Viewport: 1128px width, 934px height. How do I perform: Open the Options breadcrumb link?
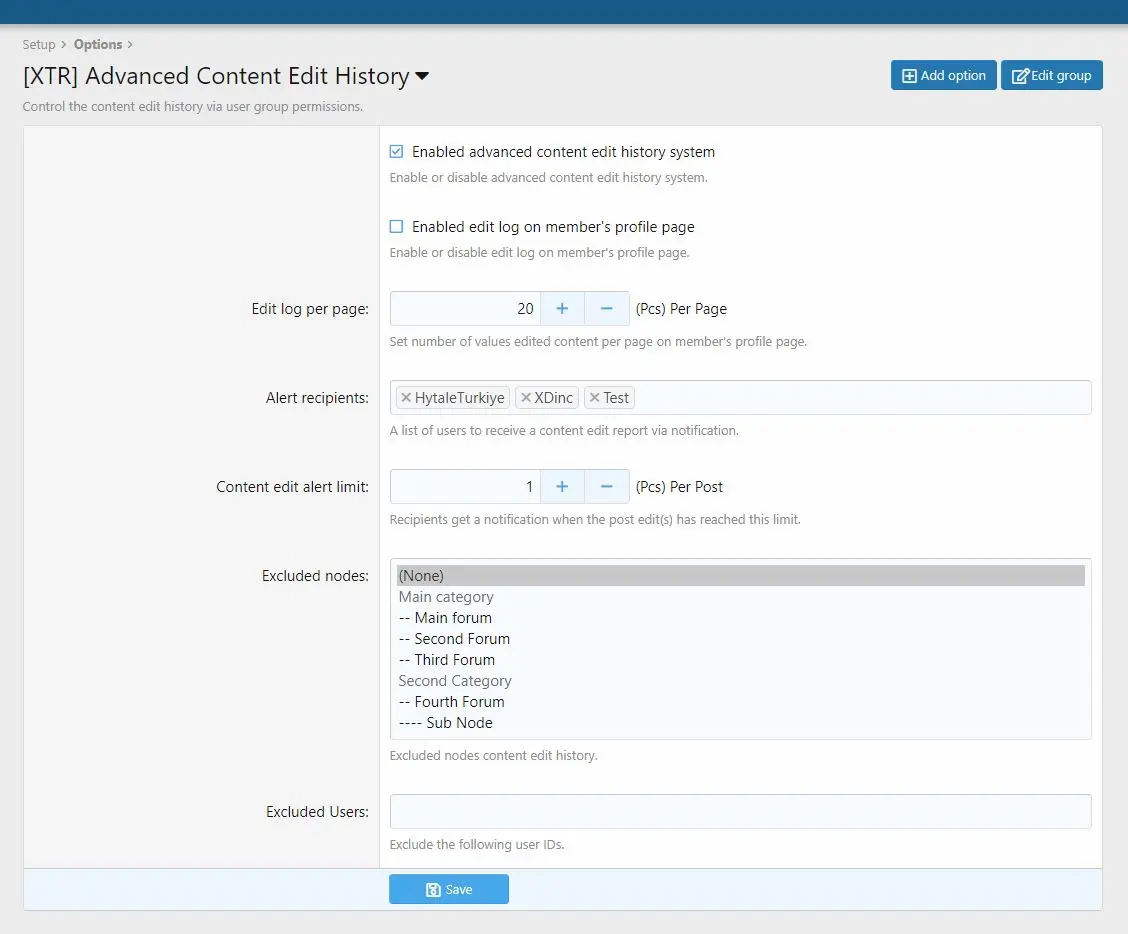(x=98, y=45)
